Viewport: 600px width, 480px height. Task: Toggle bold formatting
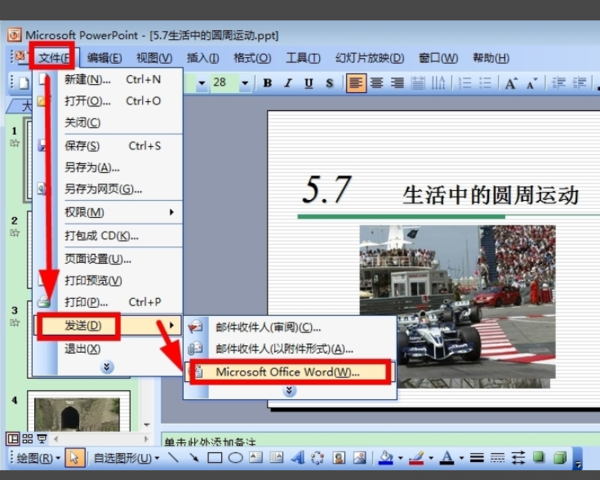267,83
